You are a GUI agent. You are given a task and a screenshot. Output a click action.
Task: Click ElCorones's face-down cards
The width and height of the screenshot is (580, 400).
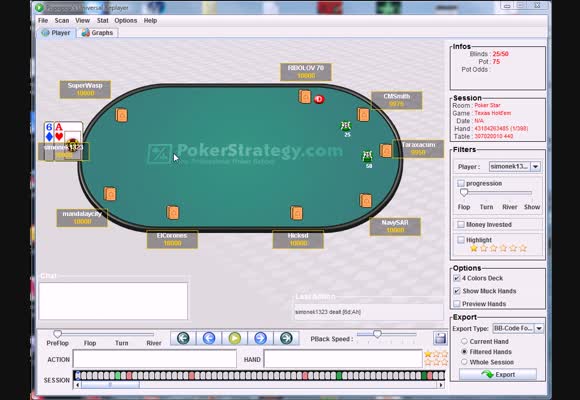point(173,212)
